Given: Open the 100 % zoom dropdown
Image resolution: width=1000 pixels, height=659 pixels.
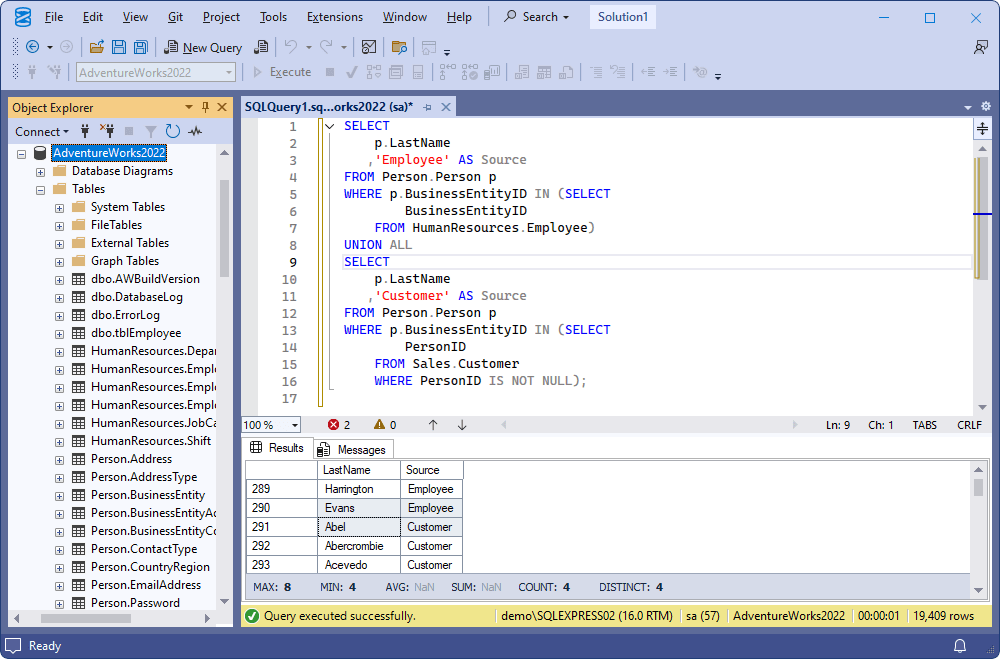Looking at the screenshot, I should [295, 425].
